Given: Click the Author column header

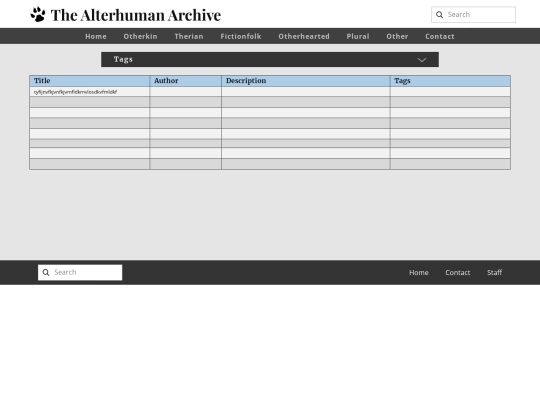Looking at the screenshot, I should click(x=186, y=81).
